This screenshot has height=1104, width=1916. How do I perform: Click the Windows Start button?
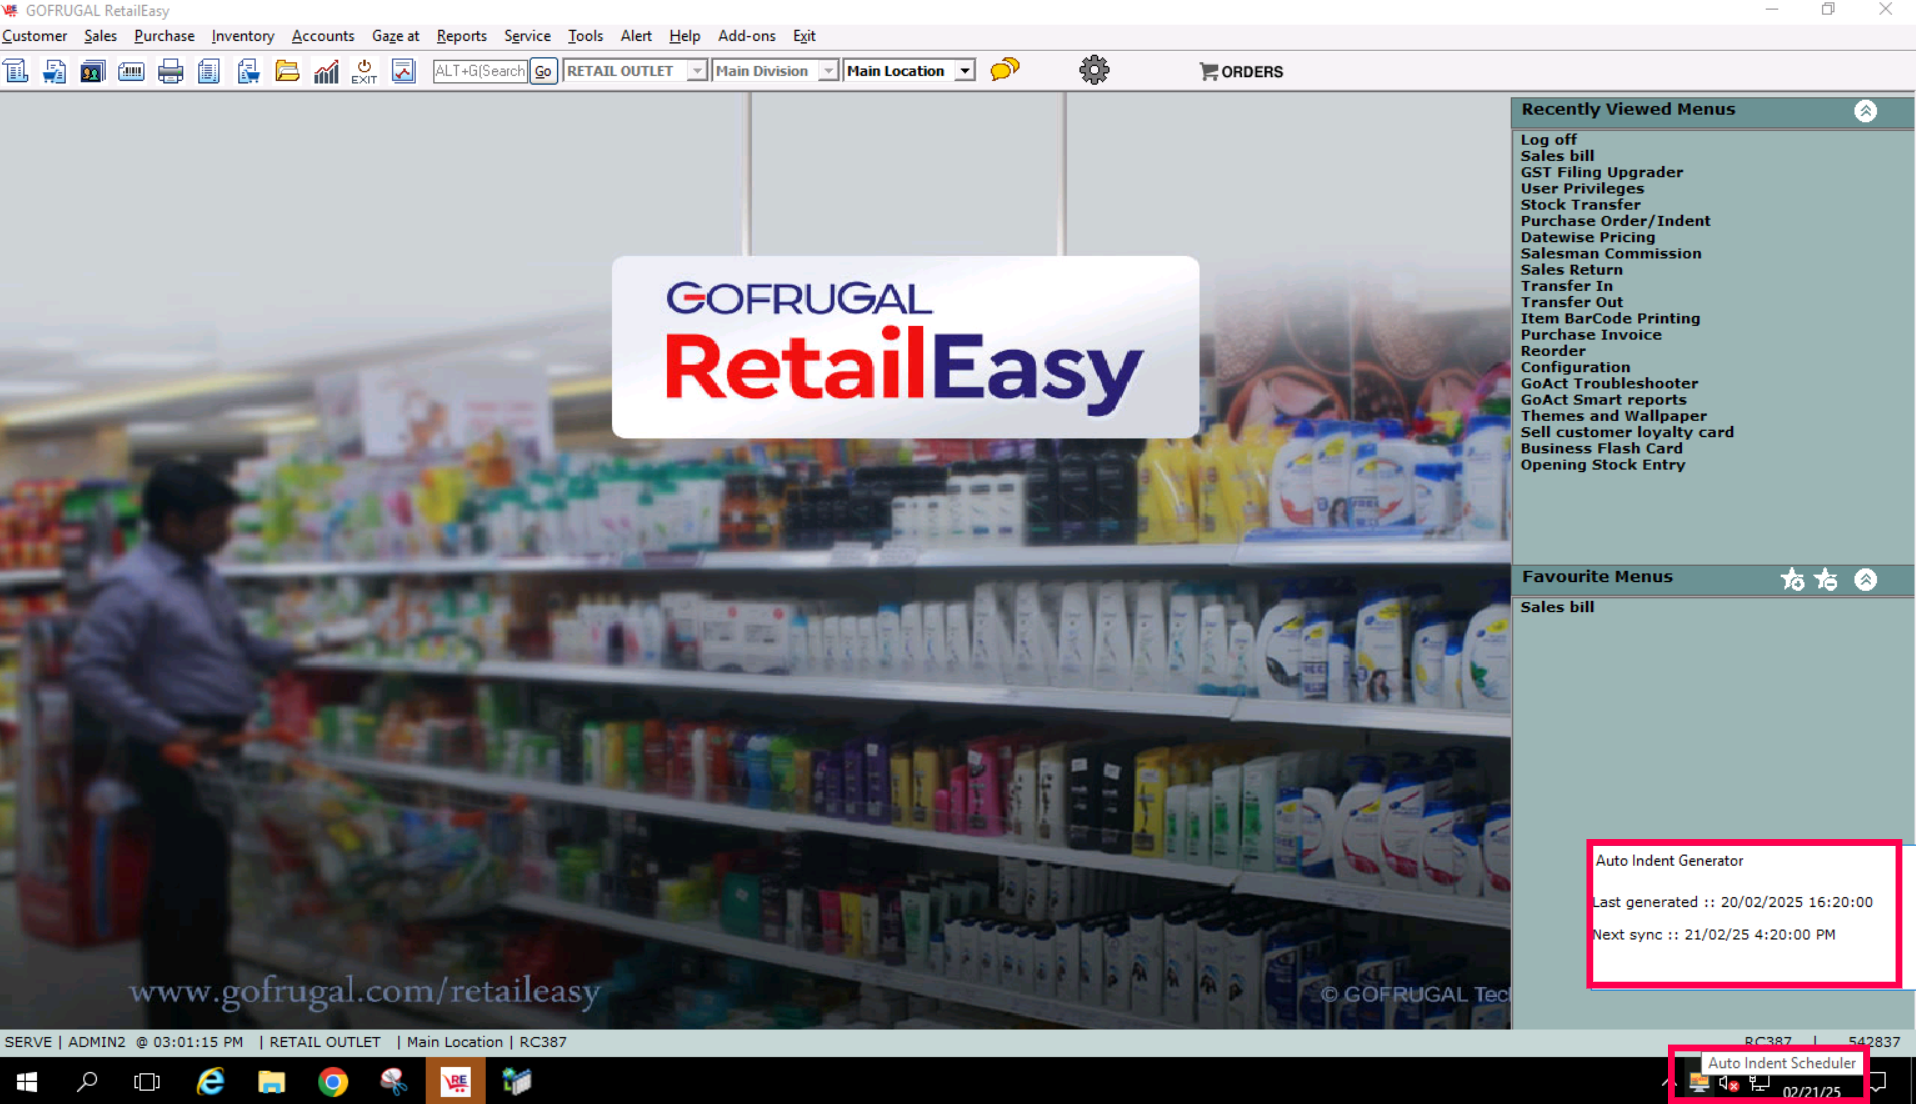[27, 1081]
